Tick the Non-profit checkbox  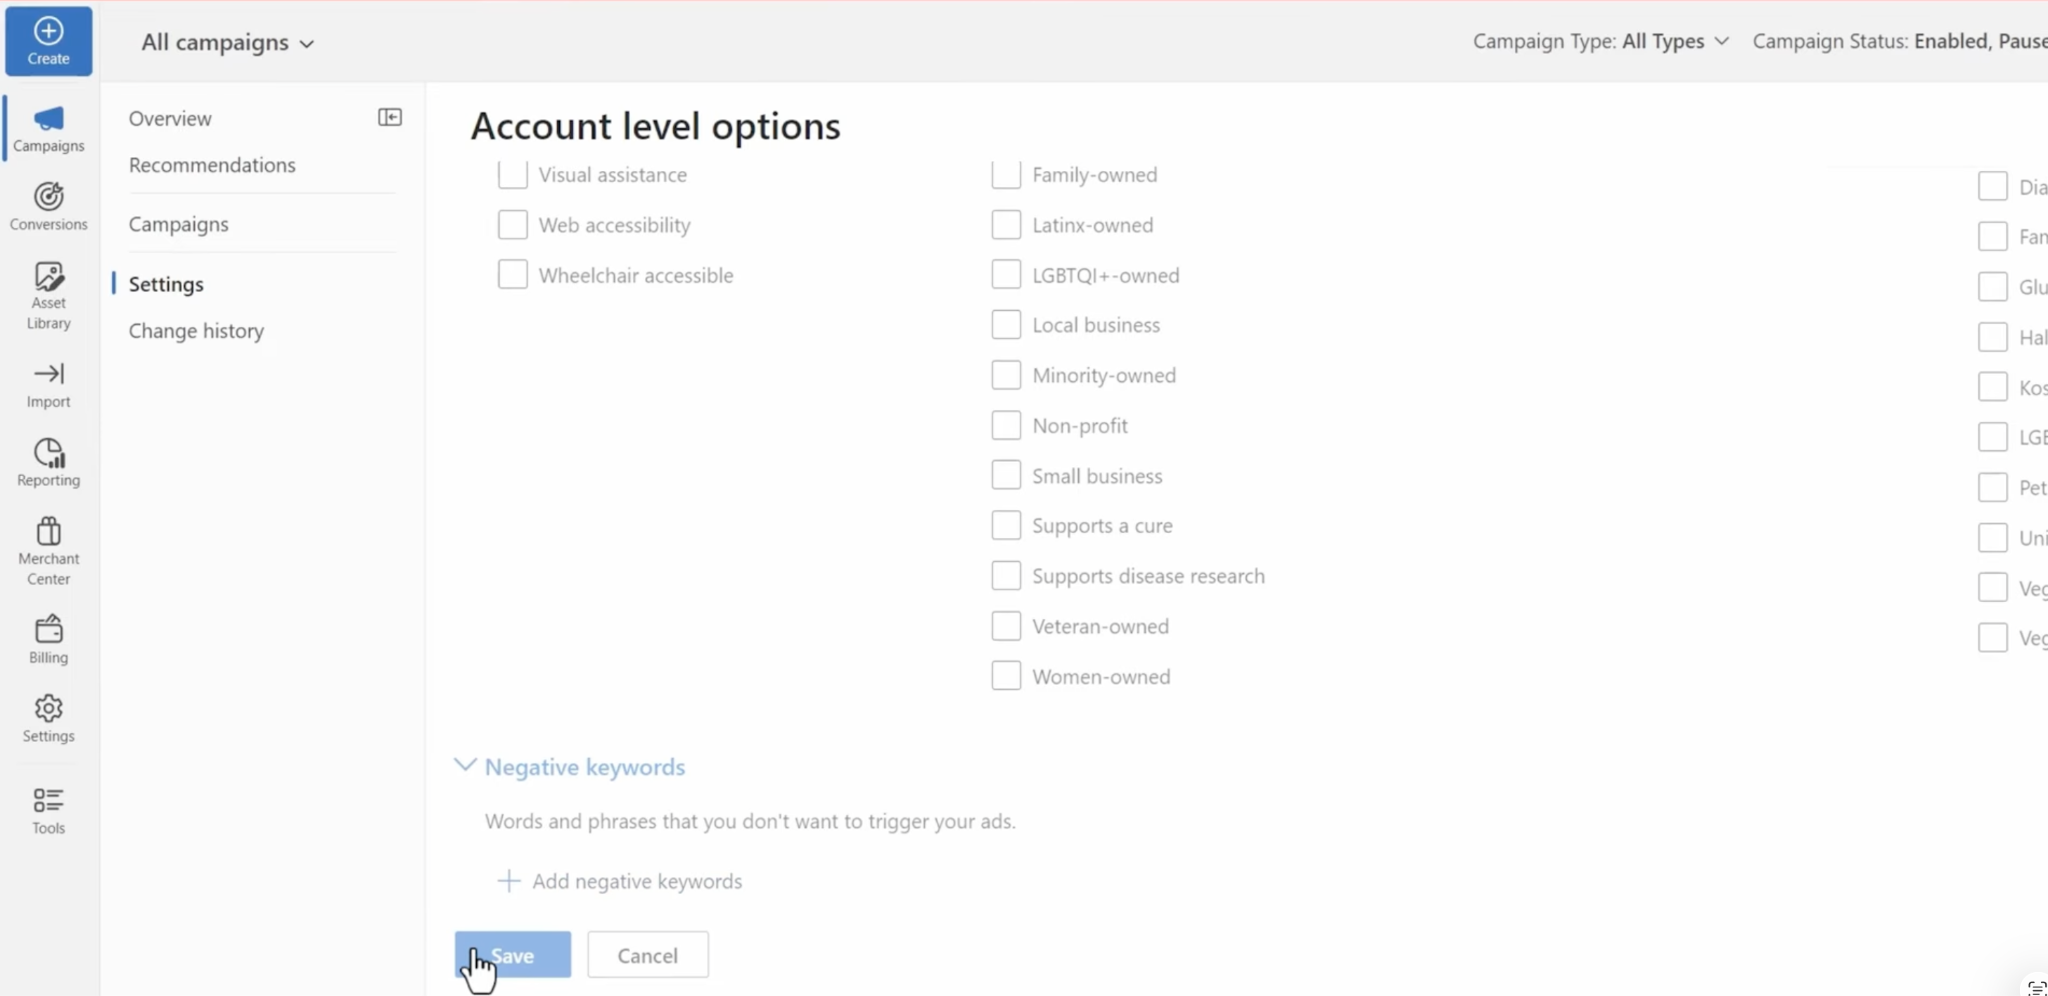coord(1006,425)
